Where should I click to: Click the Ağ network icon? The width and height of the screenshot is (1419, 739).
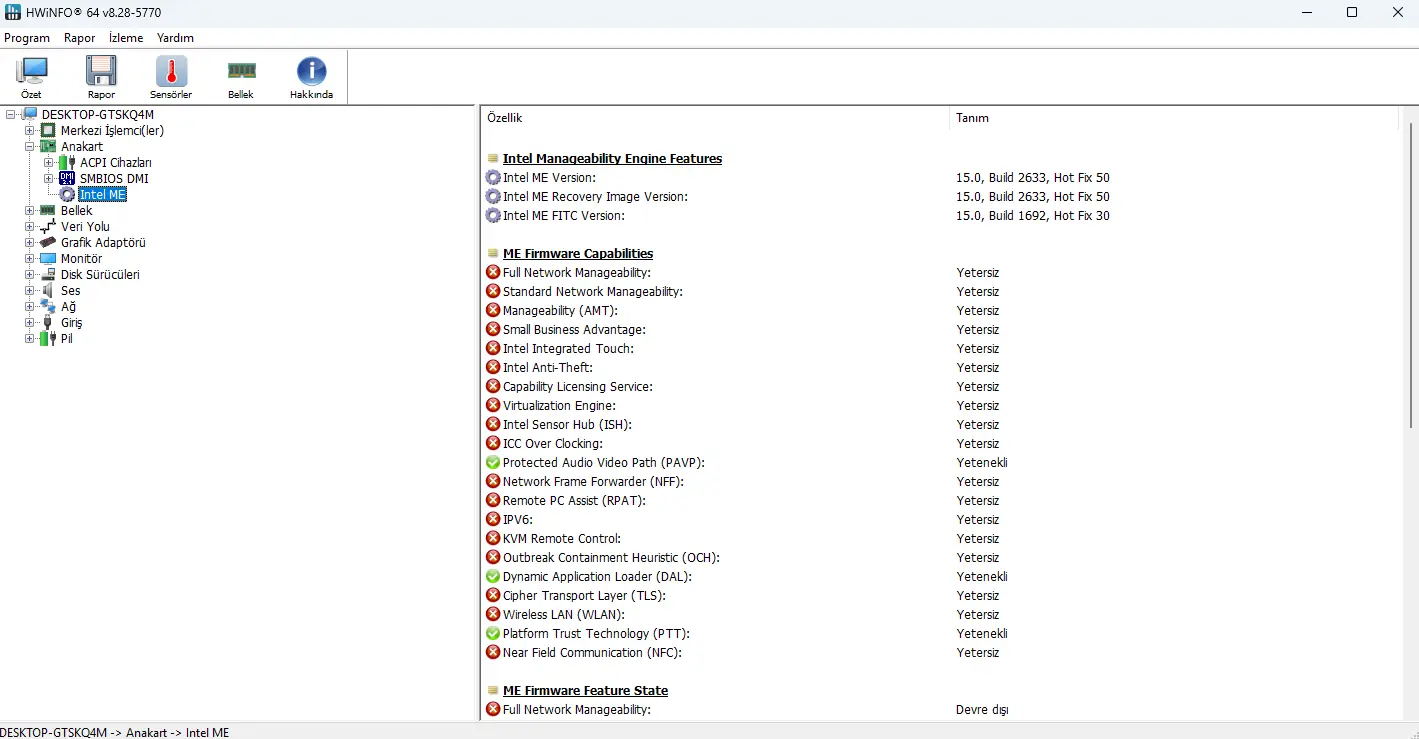click(x=48, y=307)
